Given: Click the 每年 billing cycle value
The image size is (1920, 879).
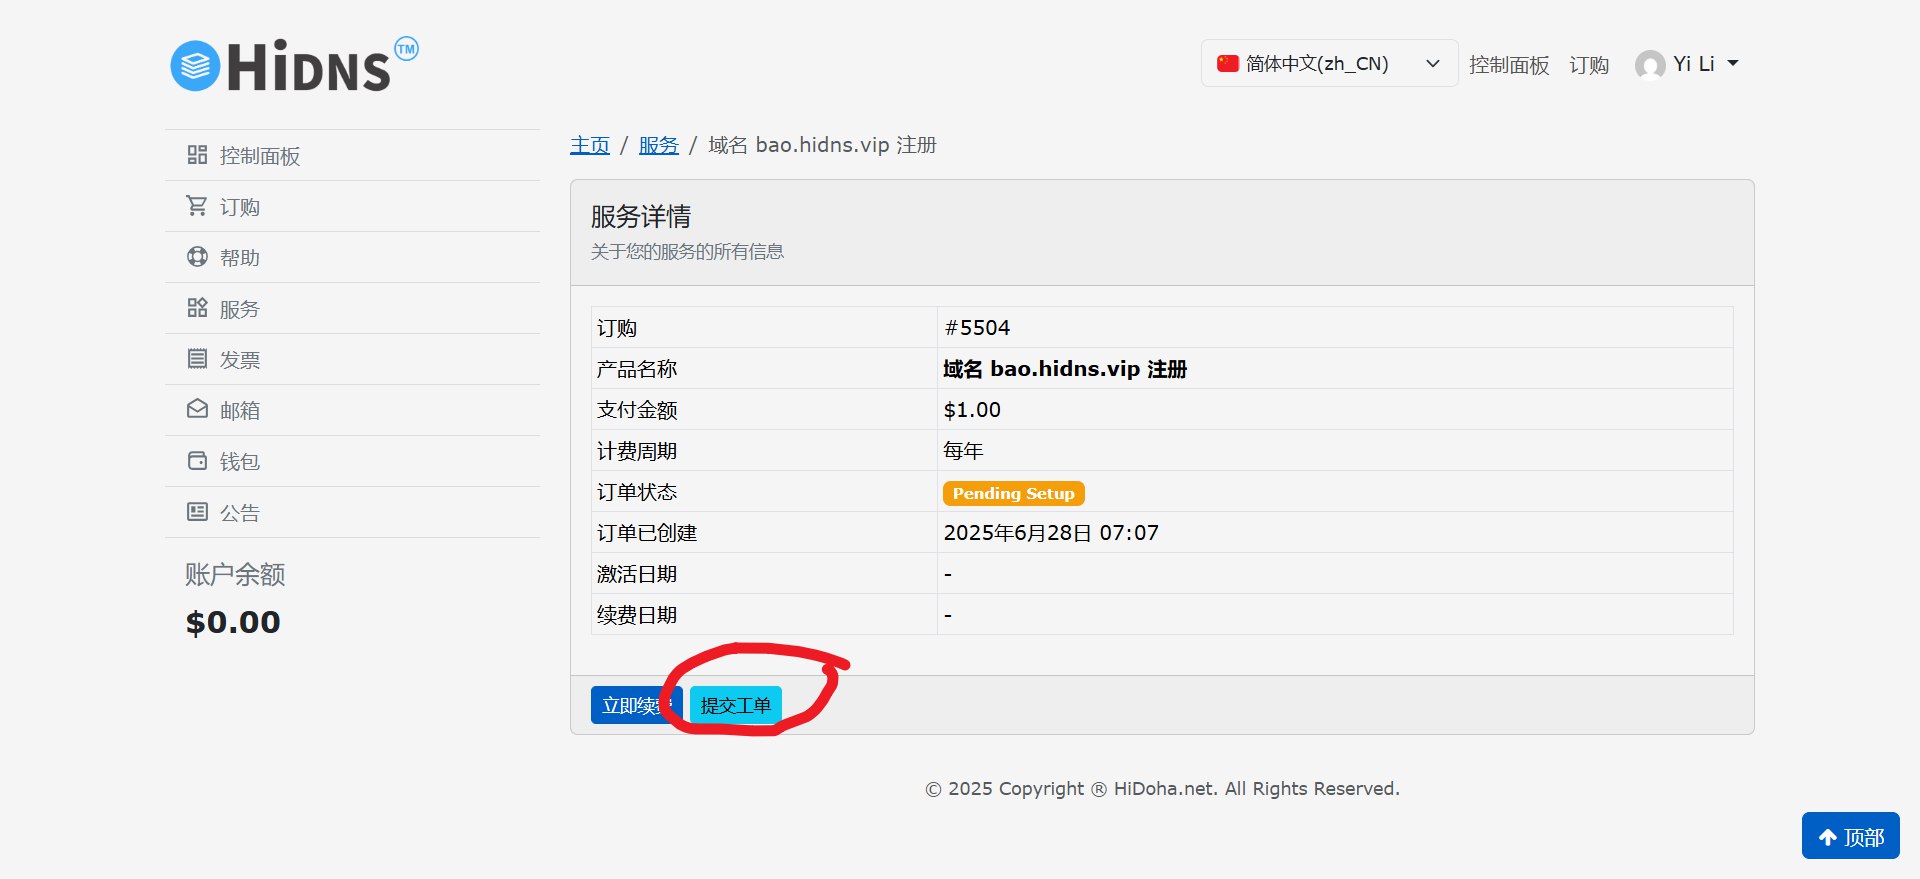Looking at the screenshot, I should (x=963, y=450).
